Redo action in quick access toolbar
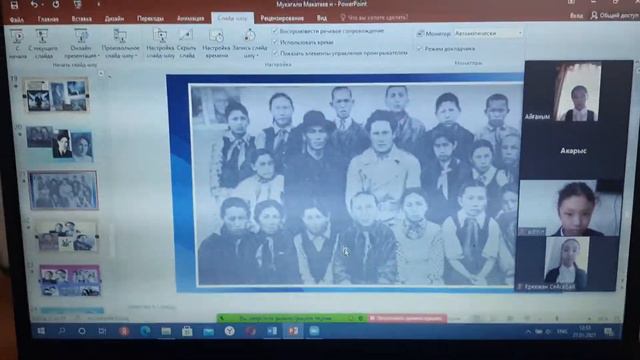Screen dimensions: 640x360 point(56,5)
